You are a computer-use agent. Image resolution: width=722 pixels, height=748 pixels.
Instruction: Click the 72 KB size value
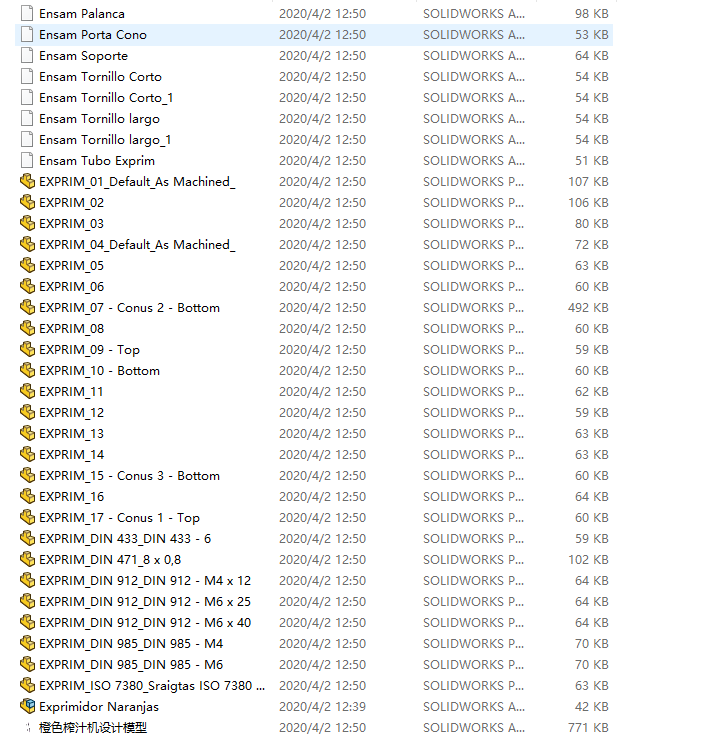(x=592, y=245)
